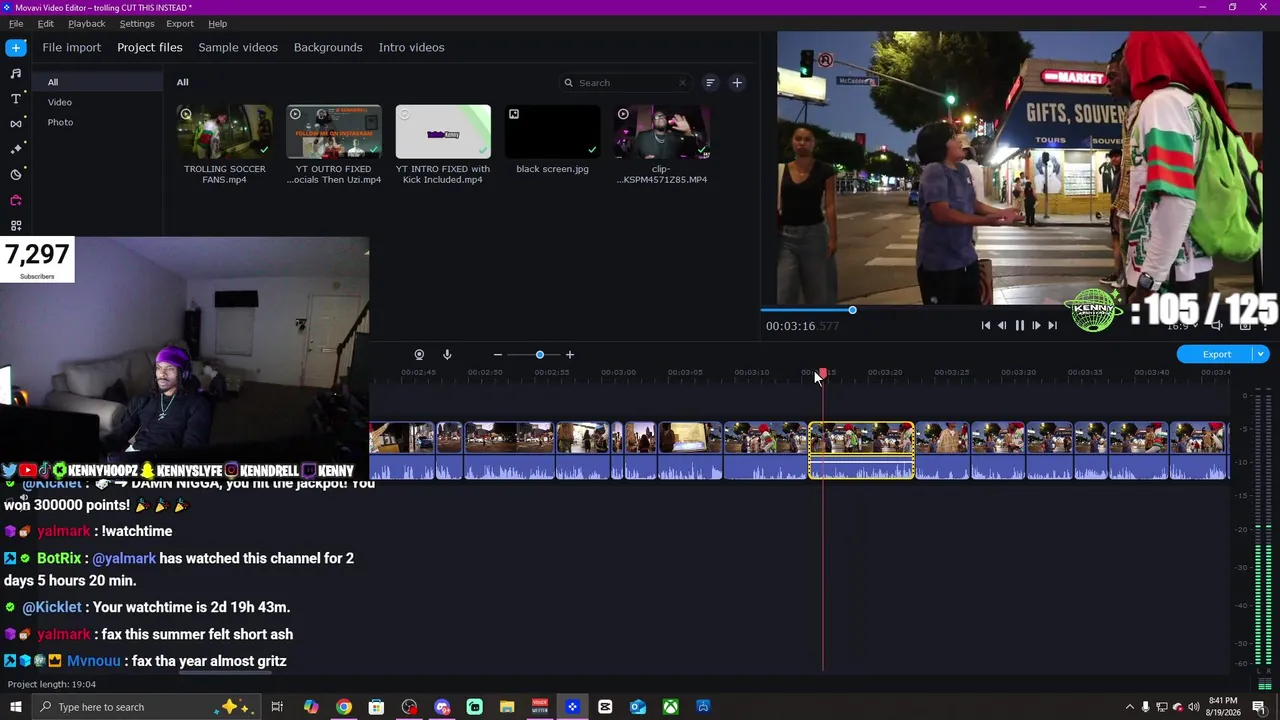
Task: Open the Titles text tool
Action: point(16,98)
